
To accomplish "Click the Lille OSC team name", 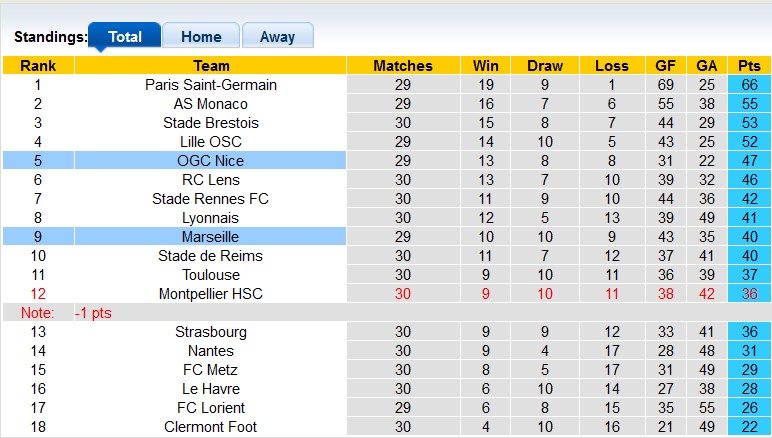I will (211, 142).
